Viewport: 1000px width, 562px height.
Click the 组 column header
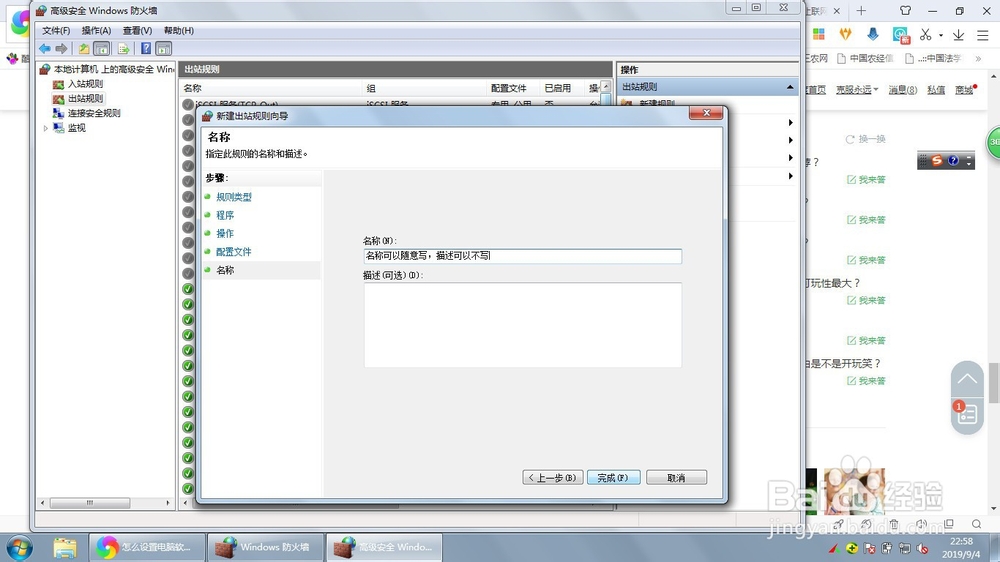(x=424, y=88)
